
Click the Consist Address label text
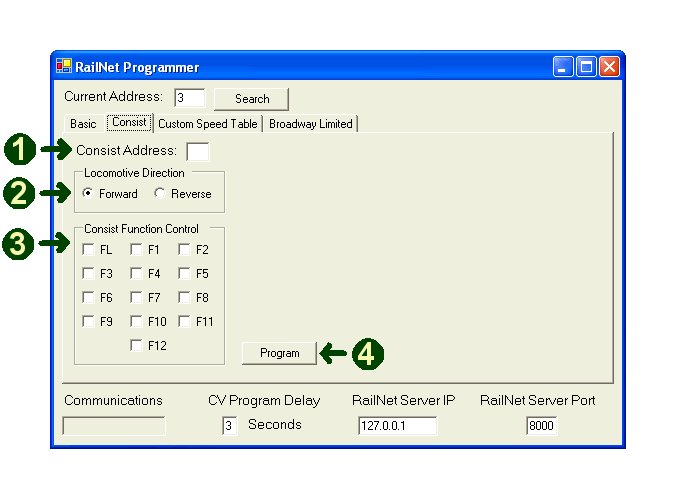[126, 151]
